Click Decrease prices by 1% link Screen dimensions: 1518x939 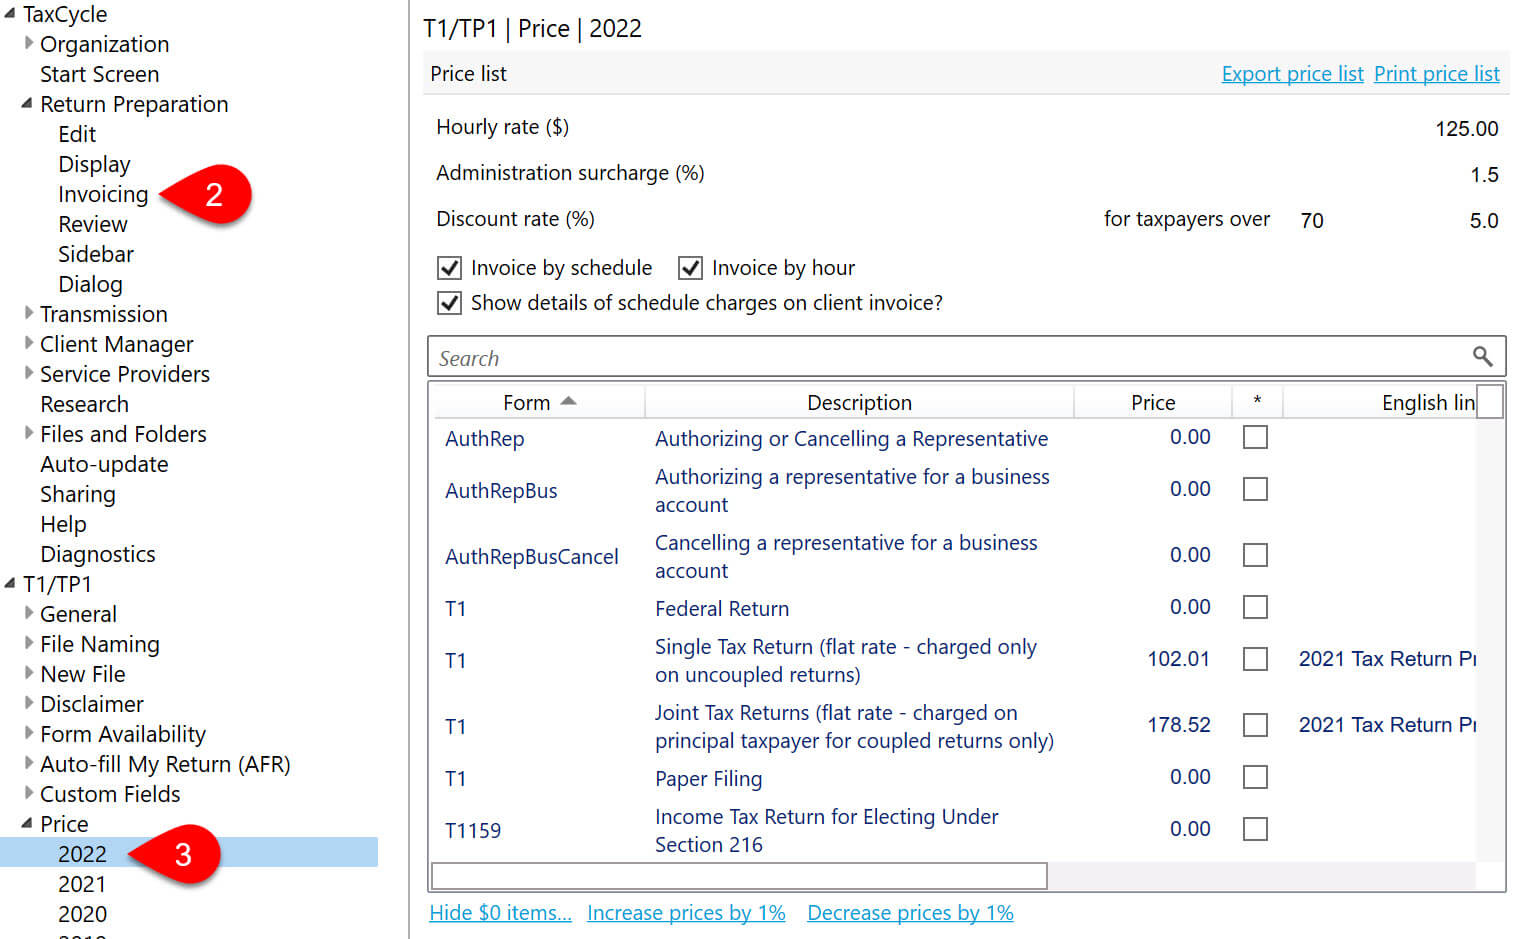click(x=910, y=912)
